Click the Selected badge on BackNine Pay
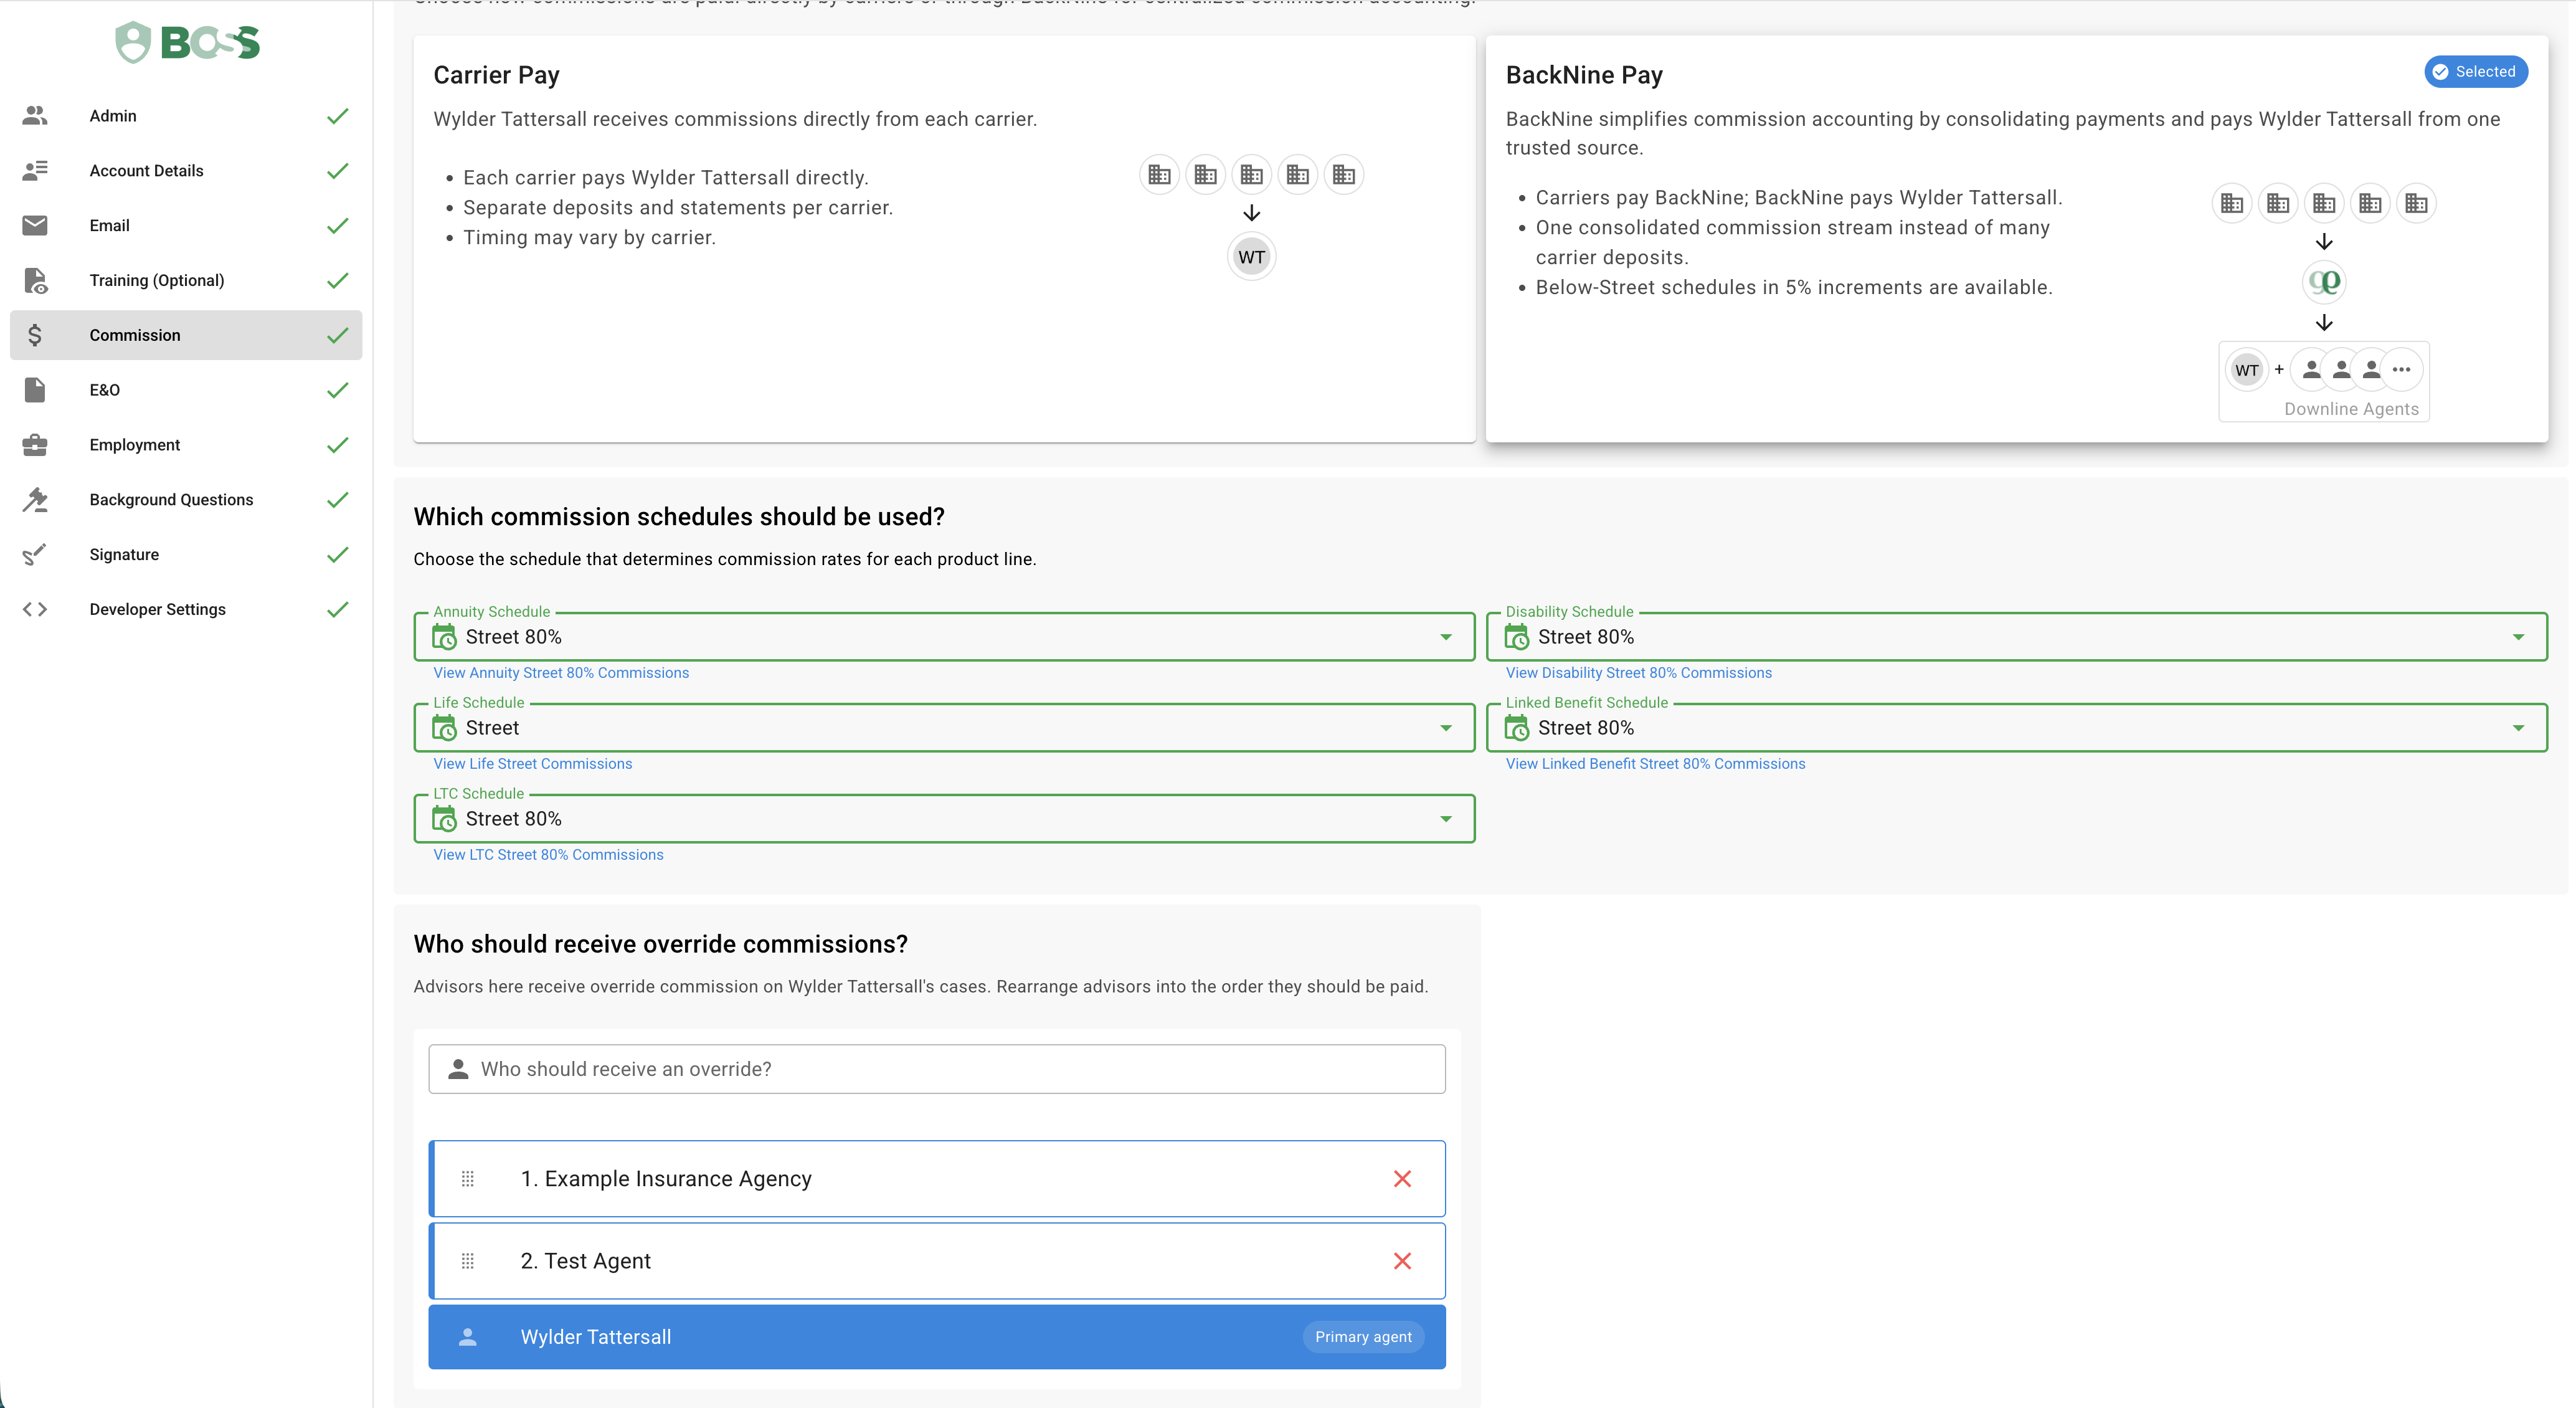Image resolution: width=2576 pixels, height=1408 pixels. click(x=2476, y=72)
